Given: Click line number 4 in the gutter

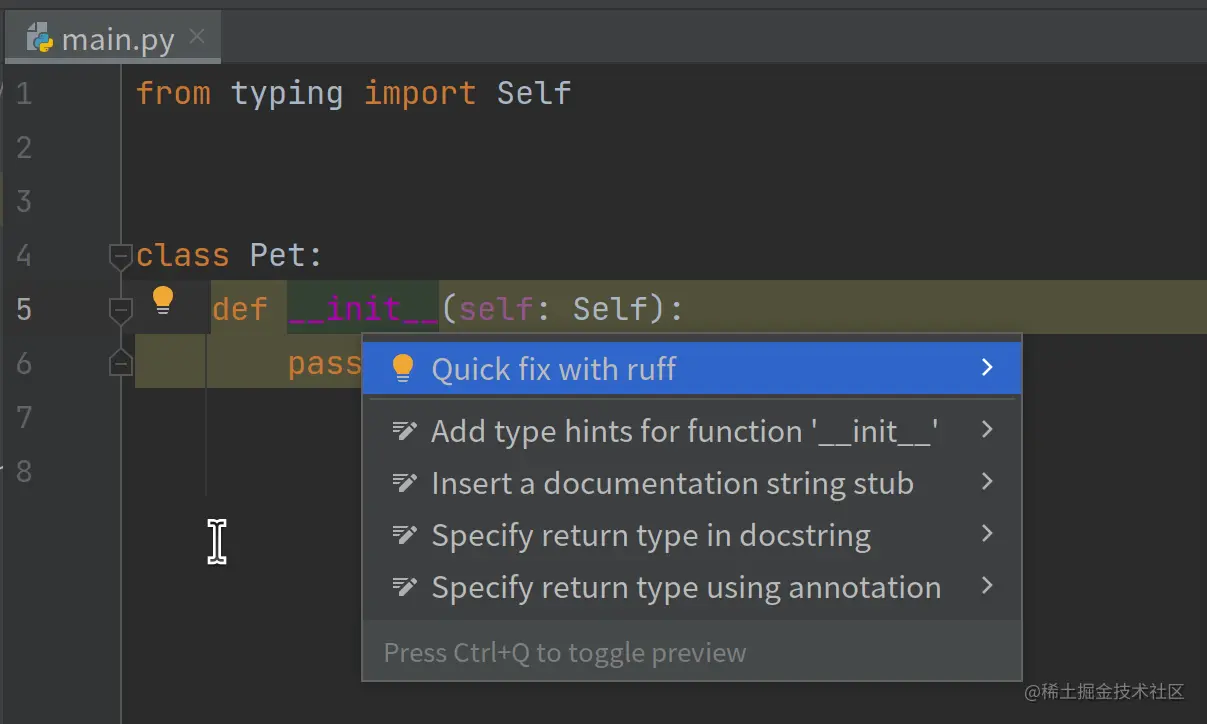Looking at the screenshot, I should [24, 255].
